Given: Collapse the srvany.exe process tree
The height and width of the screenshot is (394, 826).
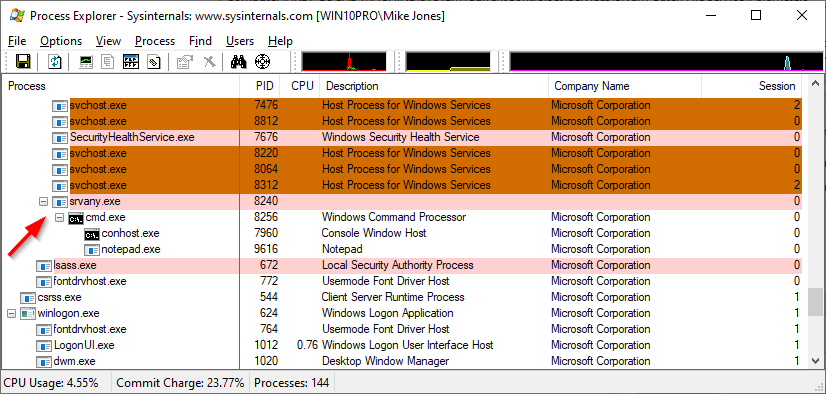Looking at the screenshot, I should point(43,201).
